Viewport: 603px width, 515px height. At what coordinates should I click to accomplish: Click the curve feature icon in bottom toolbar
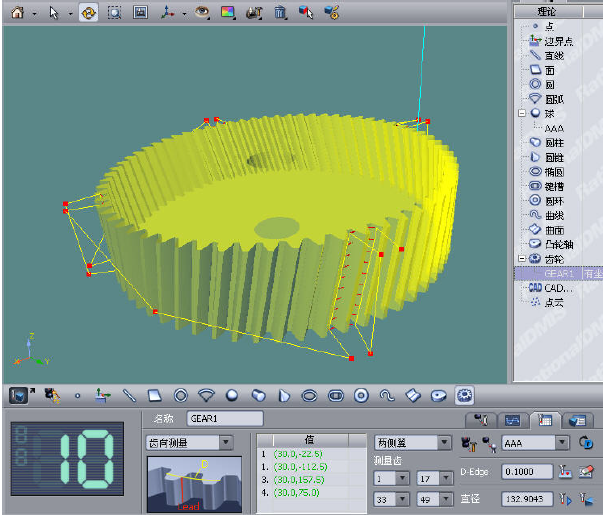coord(388,395)
